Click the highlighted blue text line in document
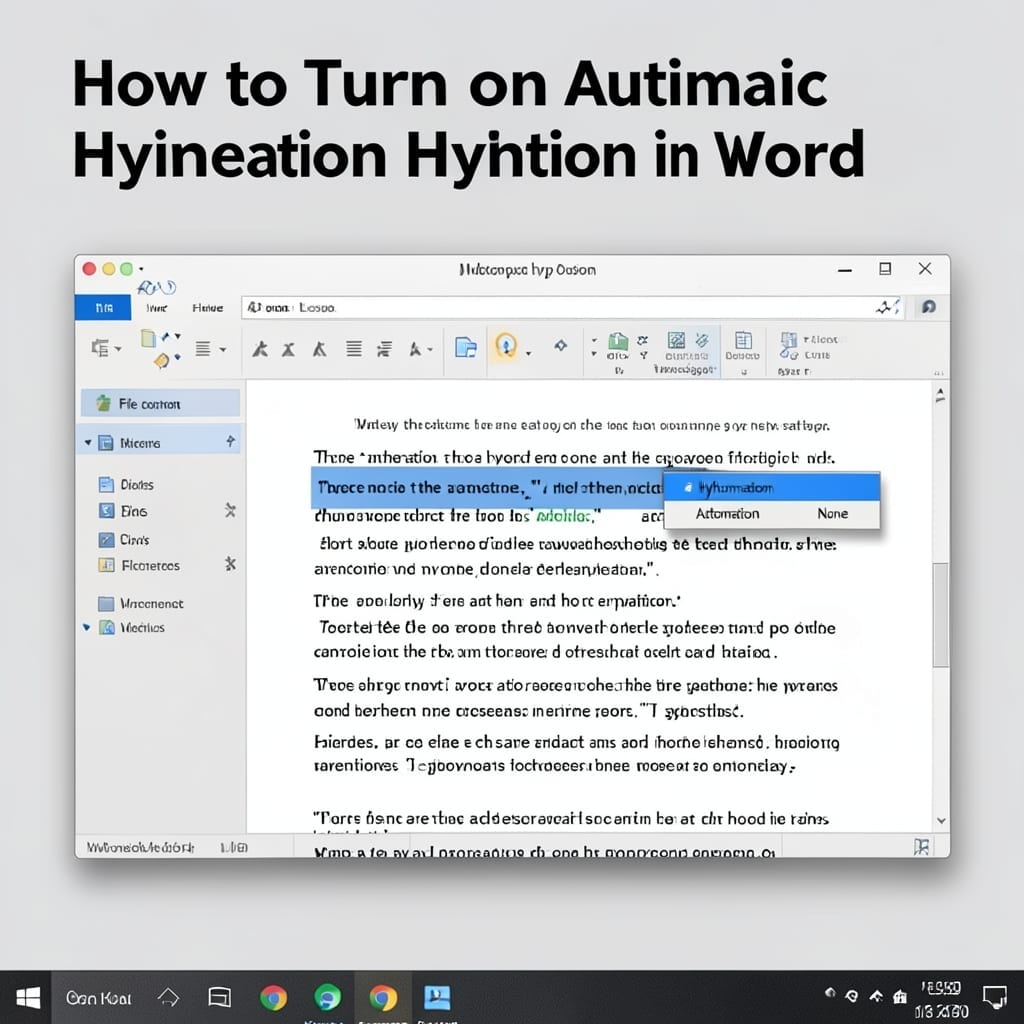This screenshot has width=1024, height=1024. (487, 488)
